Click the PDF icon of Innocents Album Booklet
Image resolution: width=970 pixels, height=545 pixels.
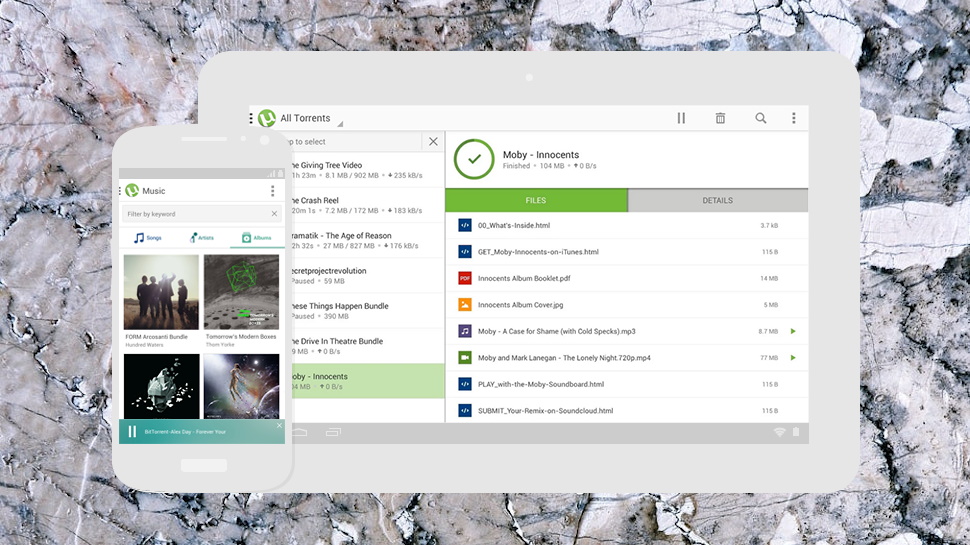tap(465, 278)
